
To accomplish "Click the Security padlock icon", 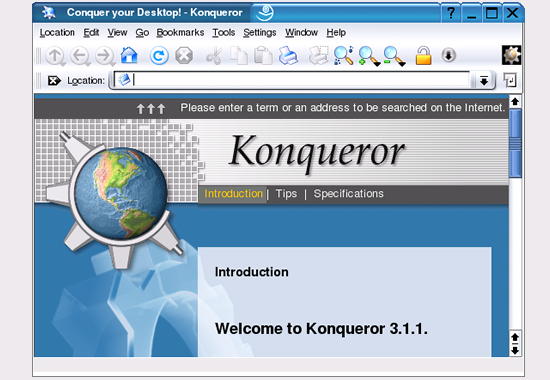I will pyautogui.click(x=423, y=55).
